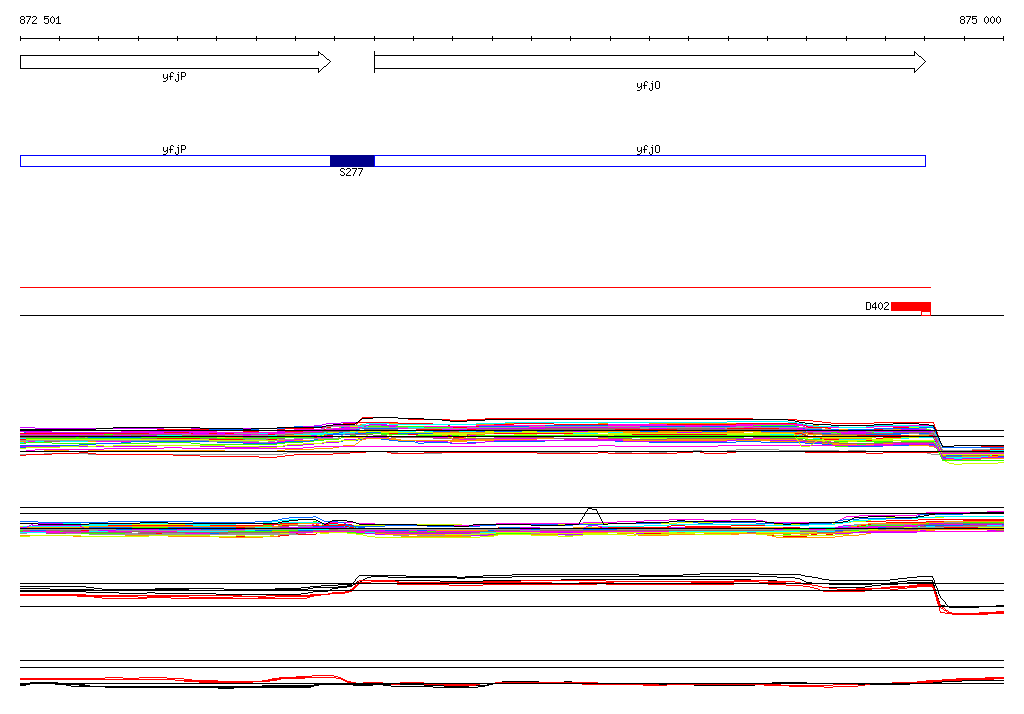Click the 872 501 start coordinate label
This screenshot has height=714, width=1024.
40,20
